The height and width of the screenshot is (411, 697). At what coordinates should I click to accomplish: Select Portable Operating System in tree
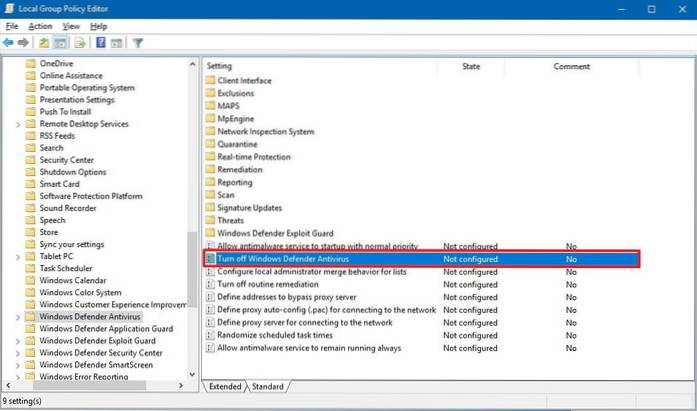point(87,88)
